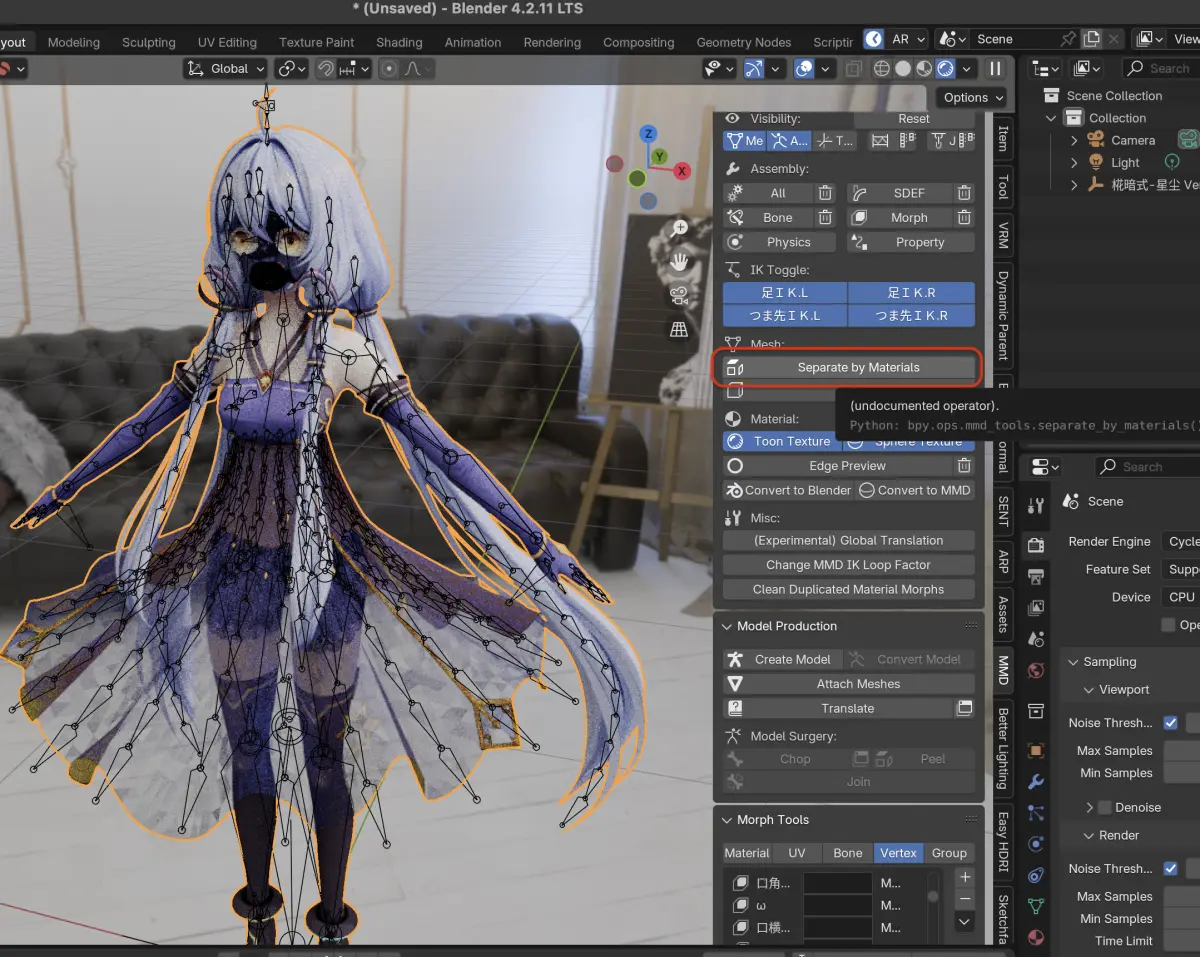Image resolution: width=1200 pixels, height=957 pixels.
Task: Open the World properties tab icon
Action: 1036,670
